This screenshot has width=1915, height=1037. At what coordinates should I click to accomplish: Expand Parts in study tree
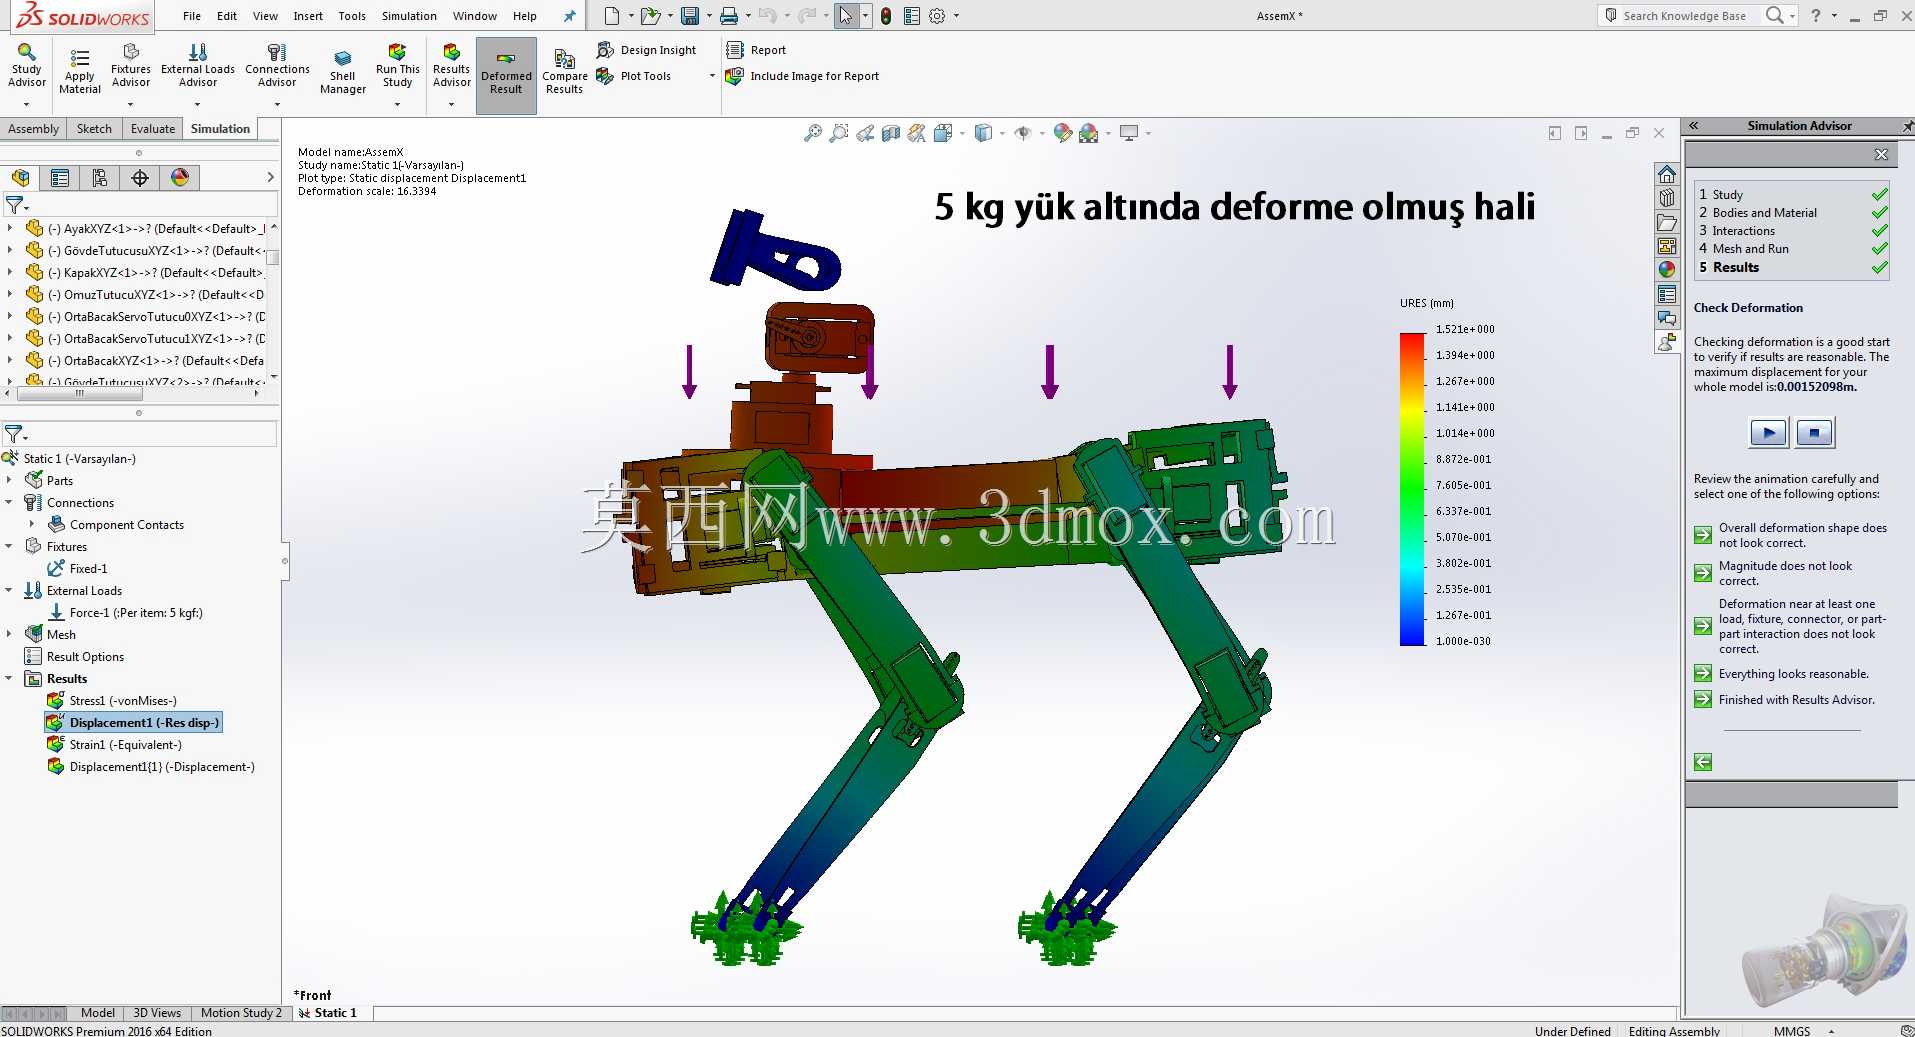(x=9, y=481)
